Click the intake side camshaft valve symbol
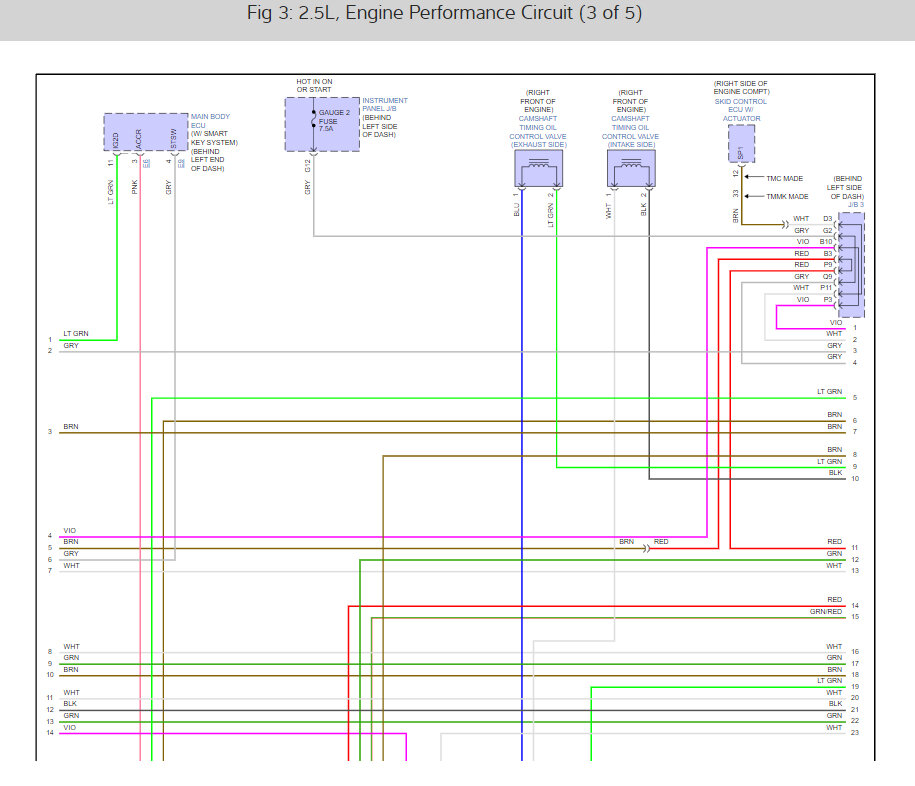Screen dimensions: 915x786 [631, 169]
